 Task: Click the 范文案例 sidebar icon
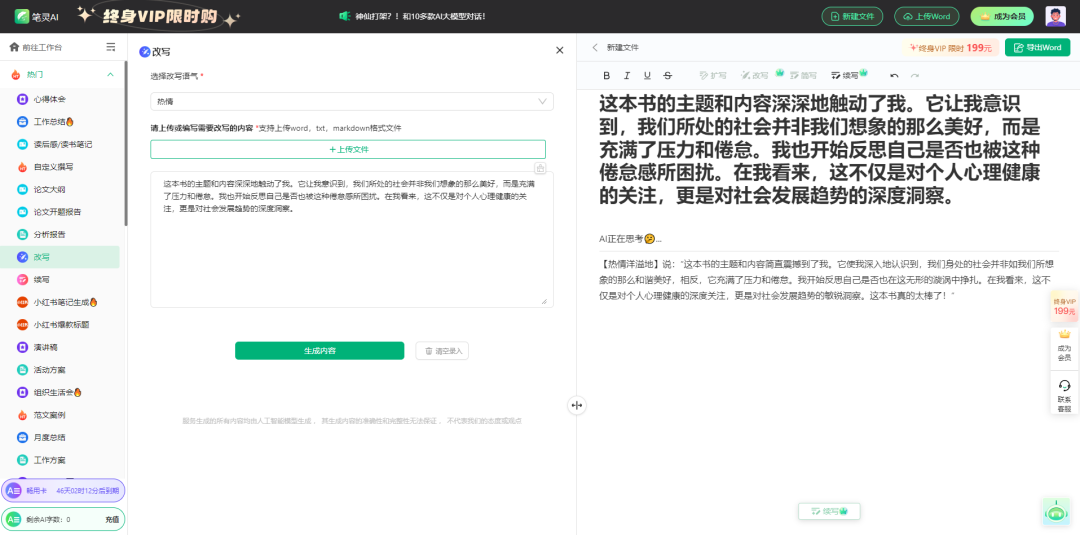22,415
